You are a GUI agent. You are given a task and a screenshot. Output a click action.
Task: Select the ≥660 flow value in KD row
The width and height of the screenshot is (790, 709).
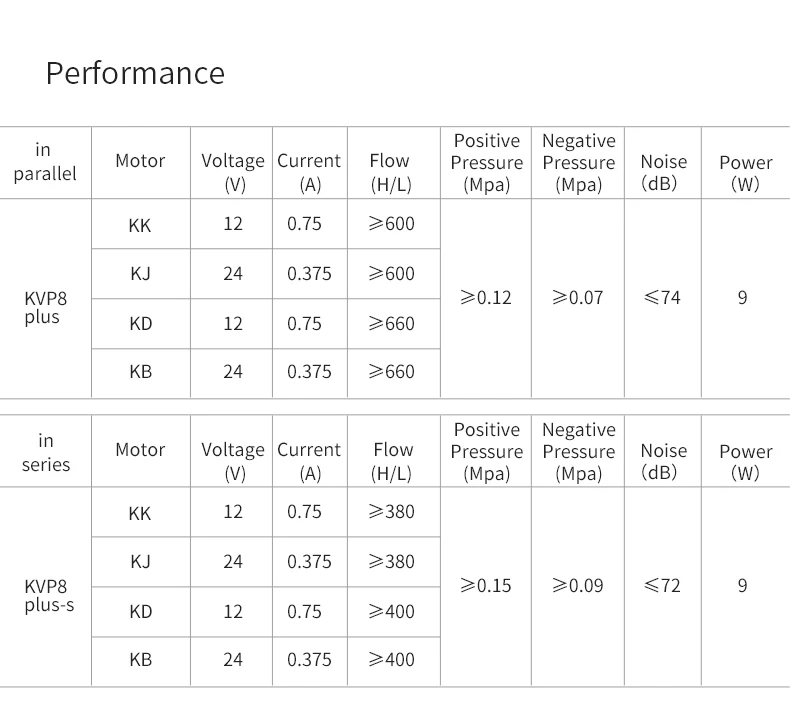[390, 323]
